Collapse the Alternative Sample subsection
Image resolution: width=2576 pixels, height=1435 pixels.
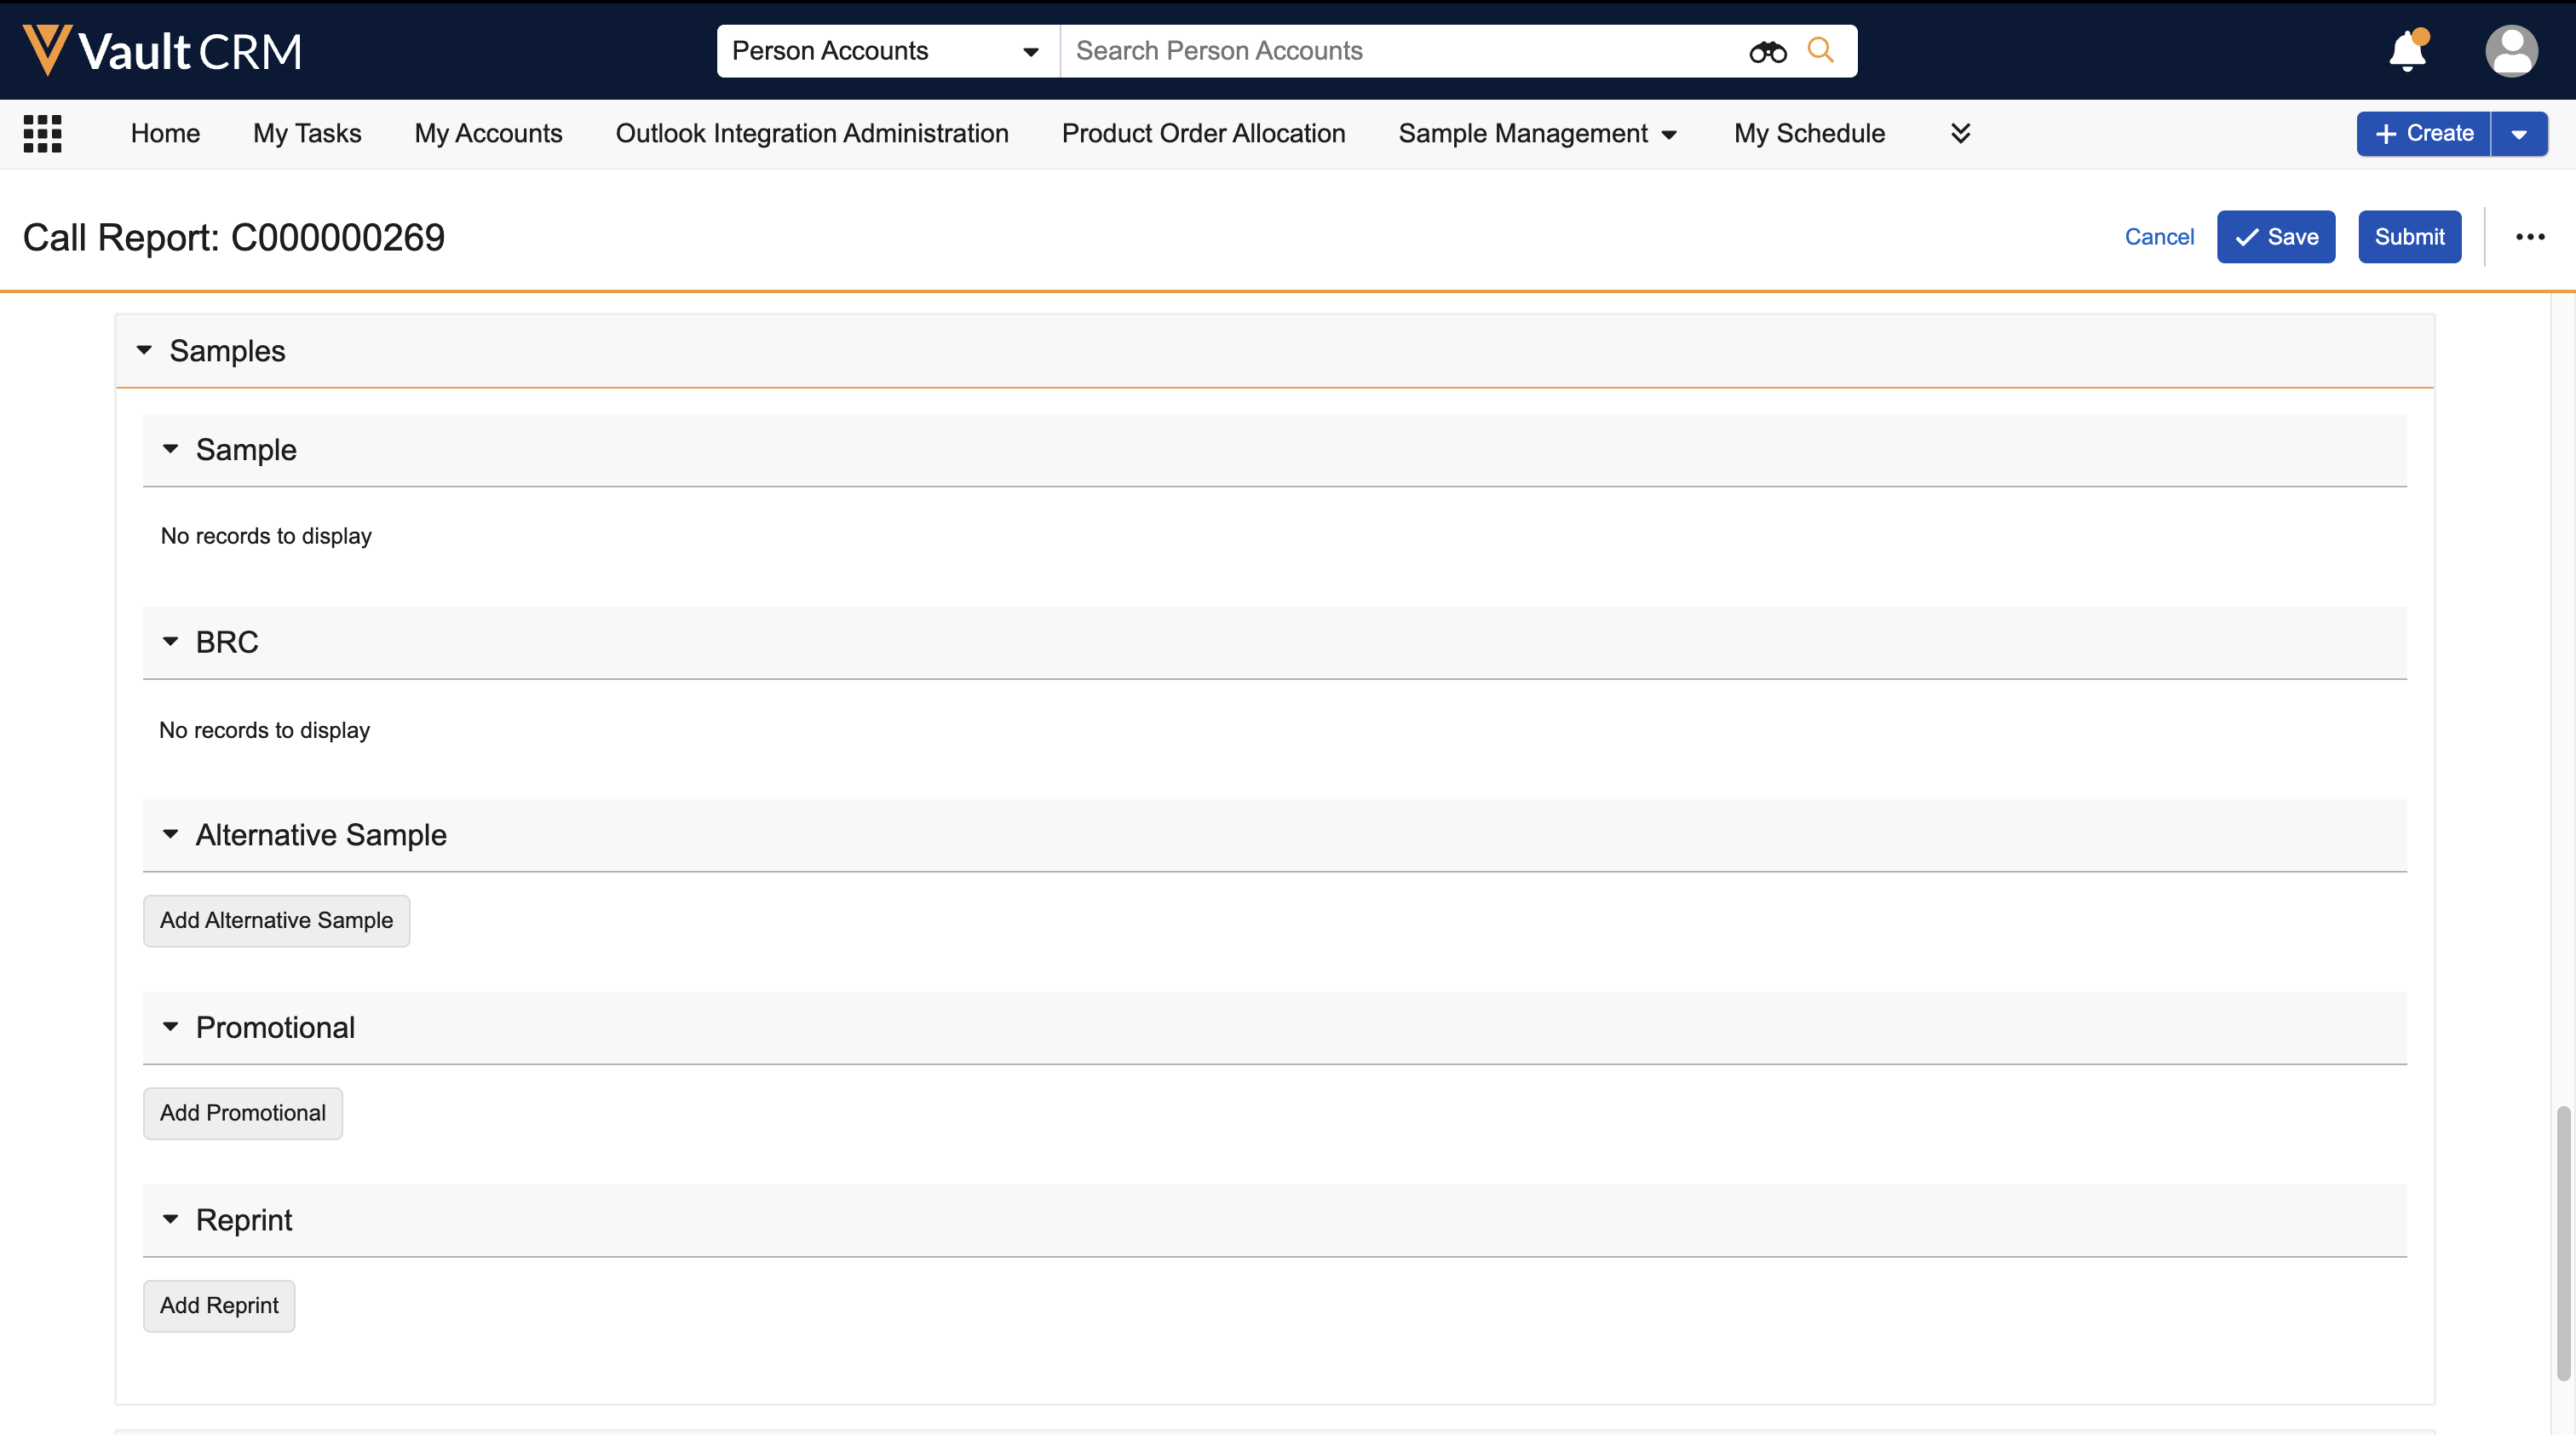pyautogui.click(x=171, y=835)
